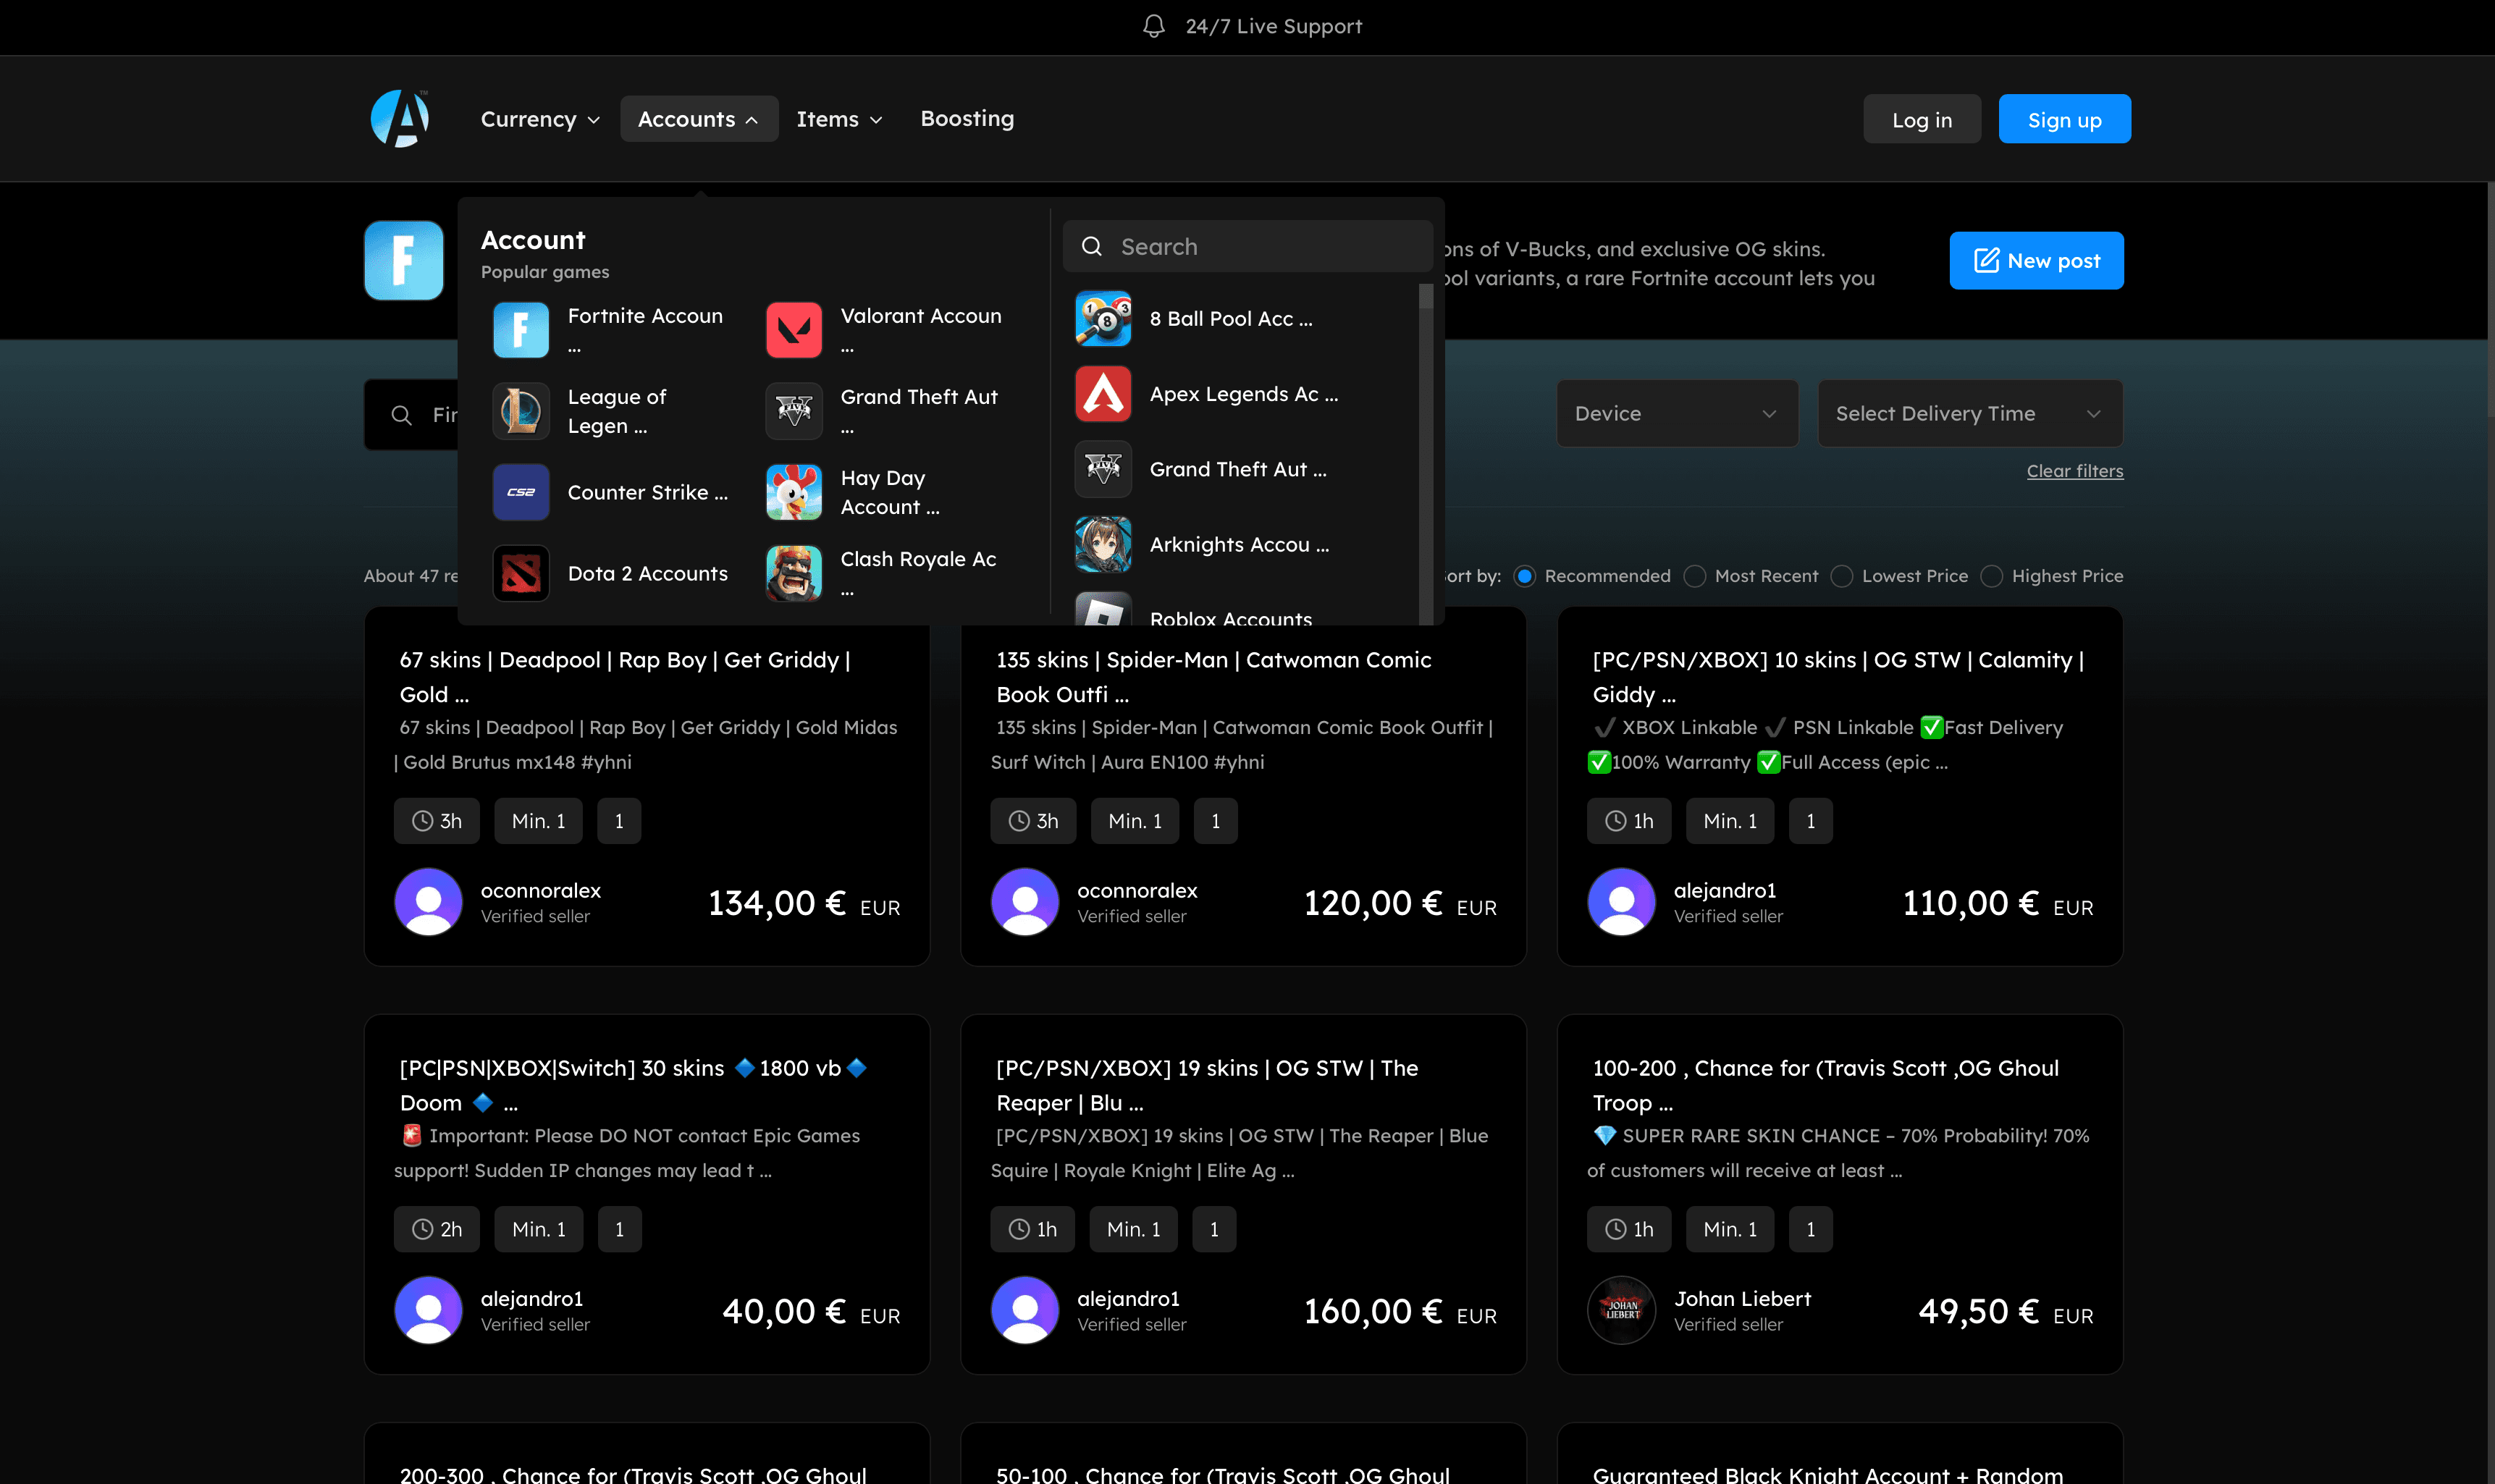The width and height of the screenshot is (2495, 1484).
Task: Click the notification bell icon at top
Action: click(1153, 27)
